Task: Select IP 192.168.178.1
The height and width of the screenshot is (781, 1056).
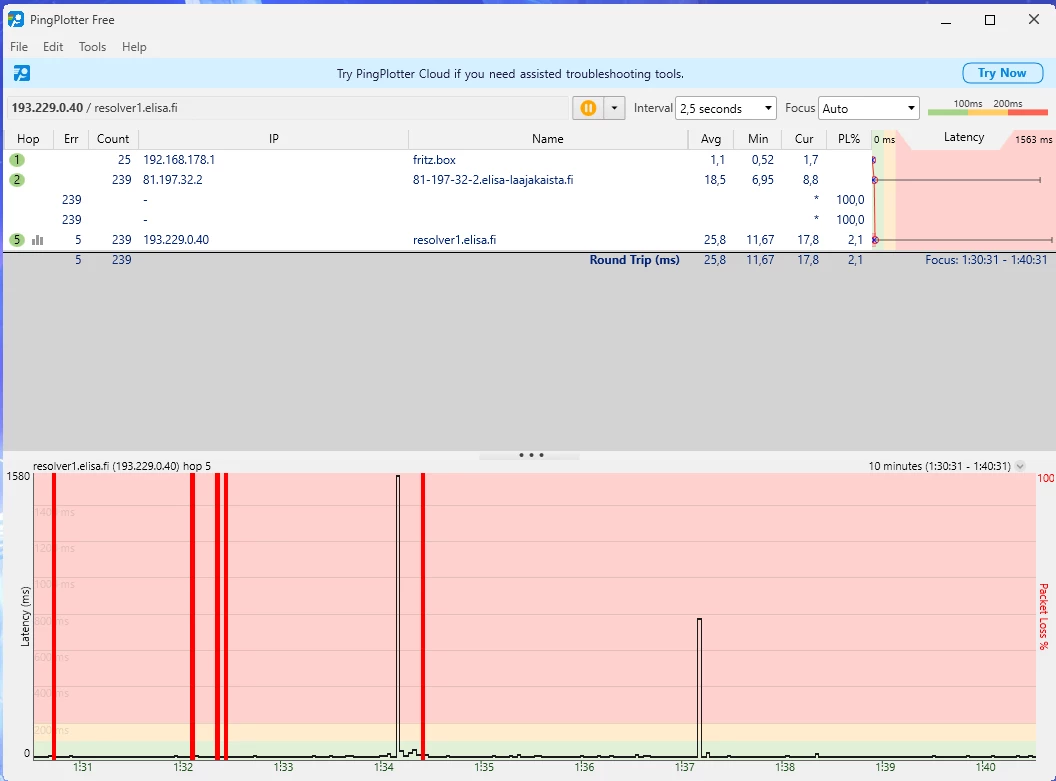Action: point(178,160)
